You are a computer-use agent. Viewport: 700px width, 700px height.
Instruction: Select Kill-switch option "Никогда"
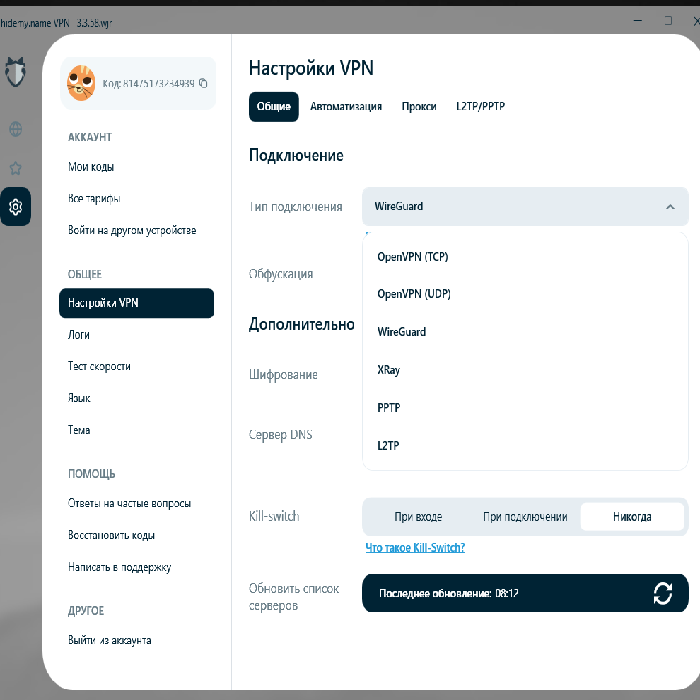pos(632,517)
